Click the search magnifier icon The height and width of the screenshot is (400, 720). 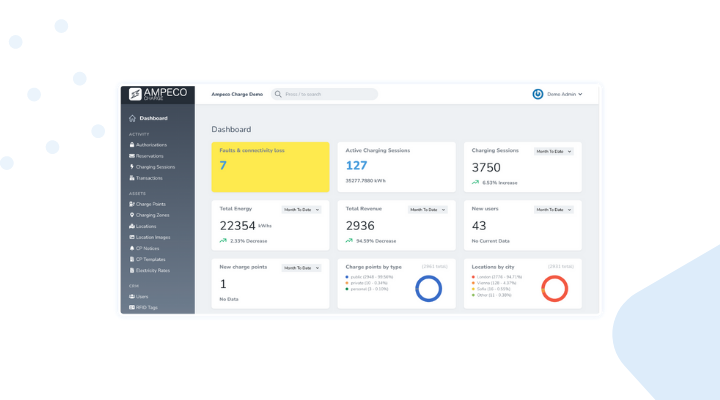tap(278, 94)
